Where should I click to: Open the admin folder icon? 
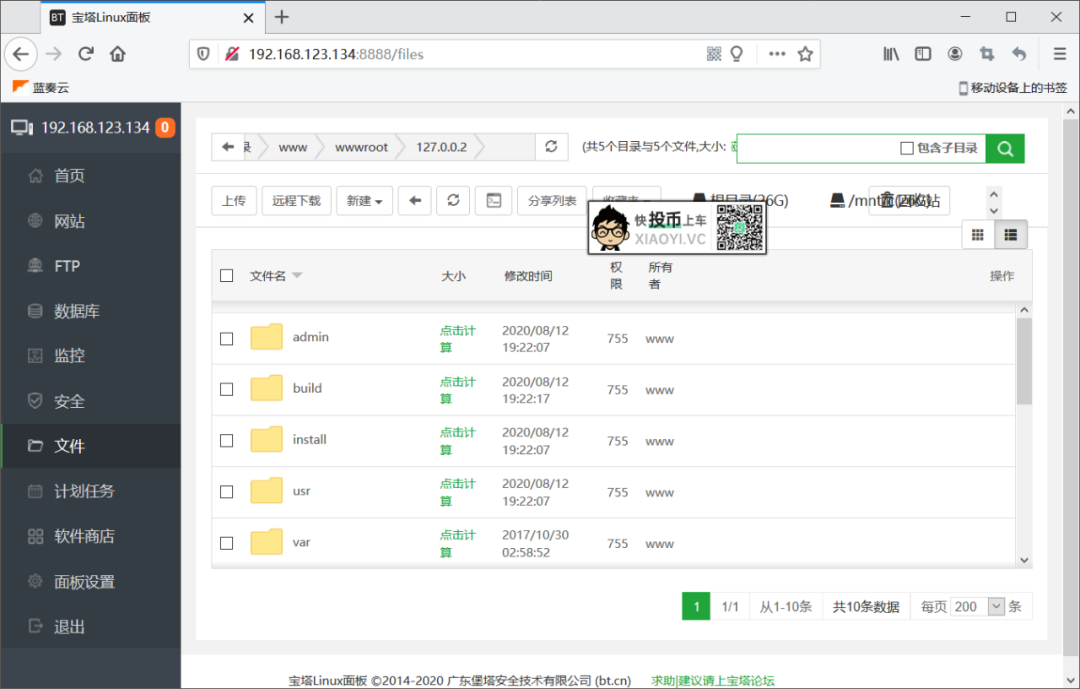click(x=267, y=337)
